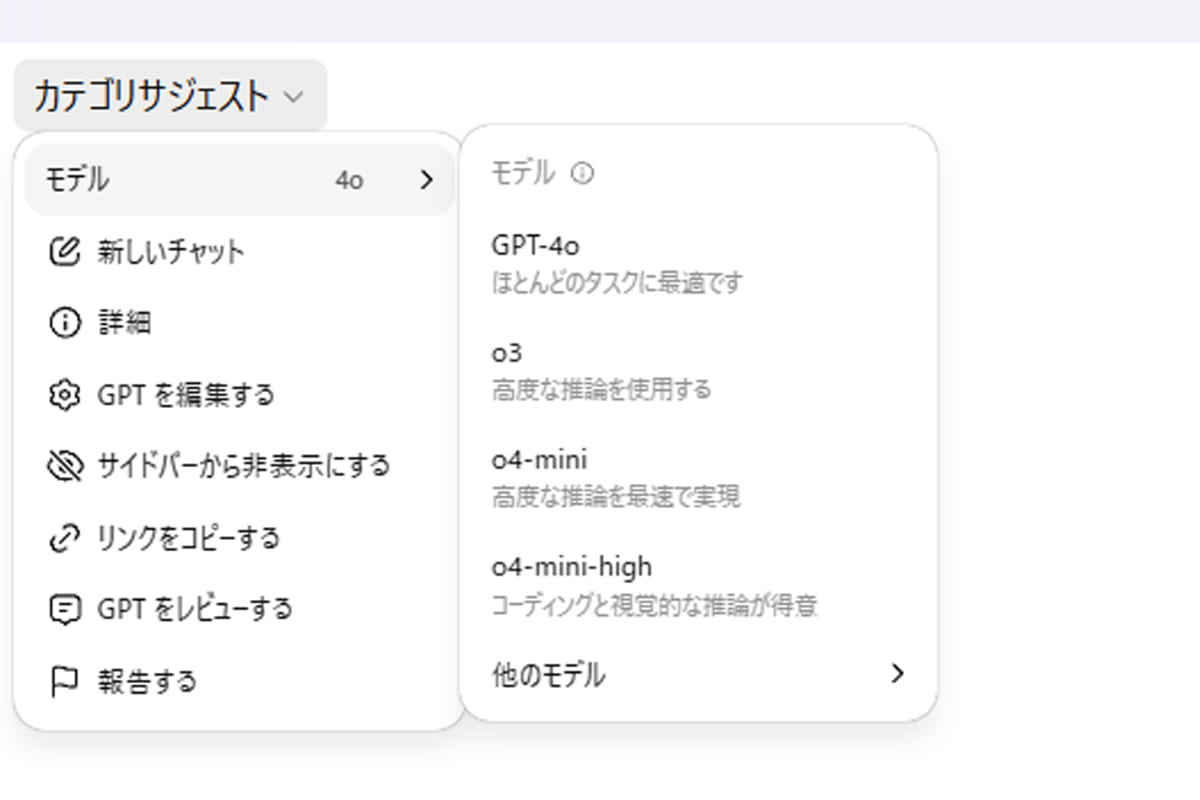The image size is (1200, 800).
Task: Select the o3 model
Action: point(507,353)
